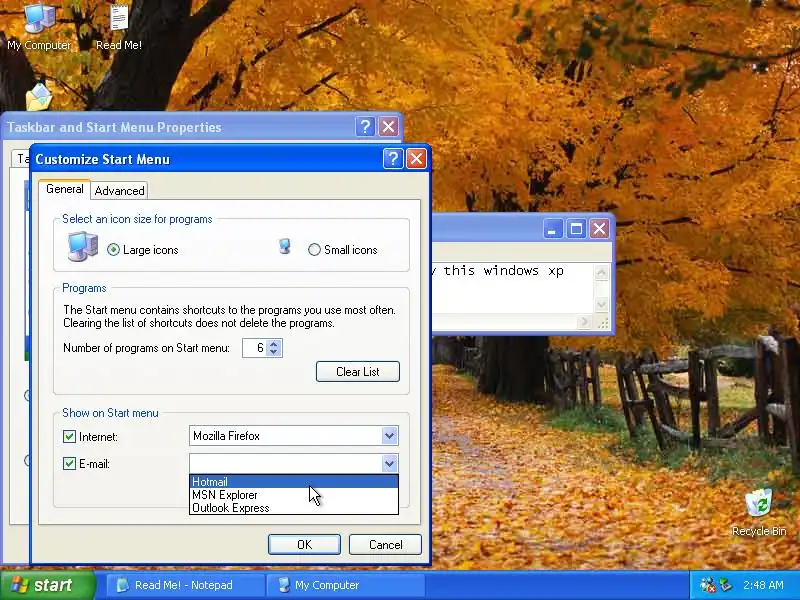Click the taskbar clock showing 2:48 AM

(763, 585)
